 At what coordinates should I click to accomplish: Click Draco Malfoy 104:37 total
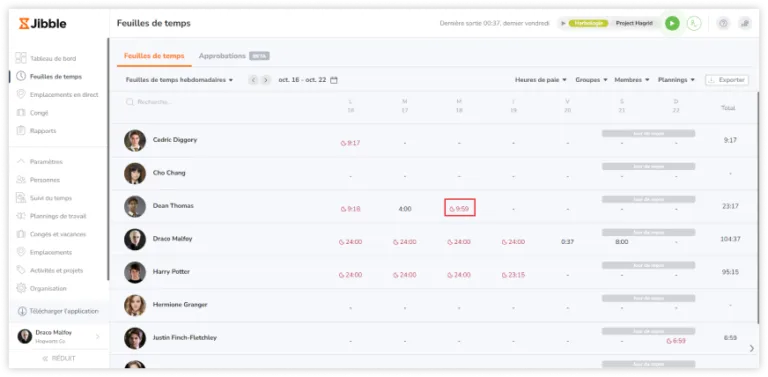point(730,239)
